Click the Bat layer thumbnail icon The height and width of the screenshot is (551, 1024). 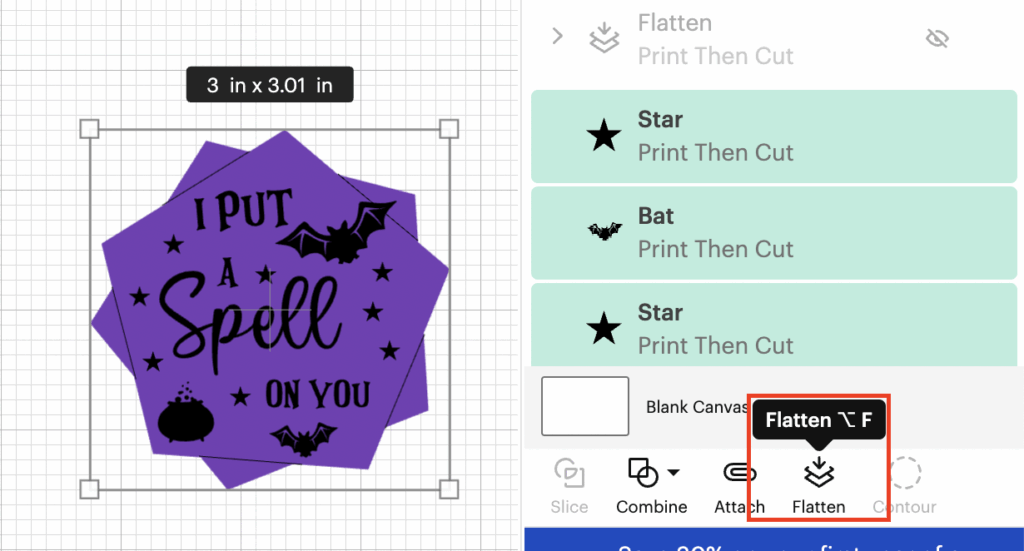click(x=604, y=232)
